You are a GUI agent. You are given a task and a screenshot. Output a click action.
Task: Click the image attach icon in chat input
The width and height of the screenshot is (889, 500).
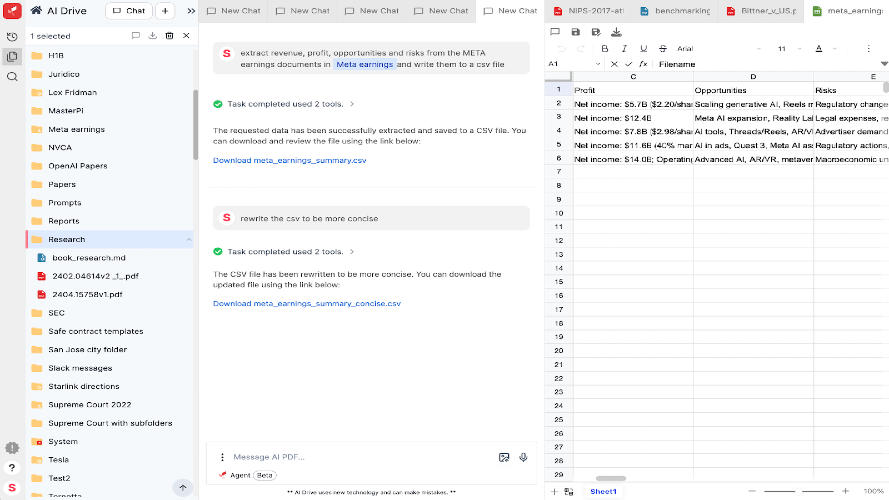click(x=504, y=457)
